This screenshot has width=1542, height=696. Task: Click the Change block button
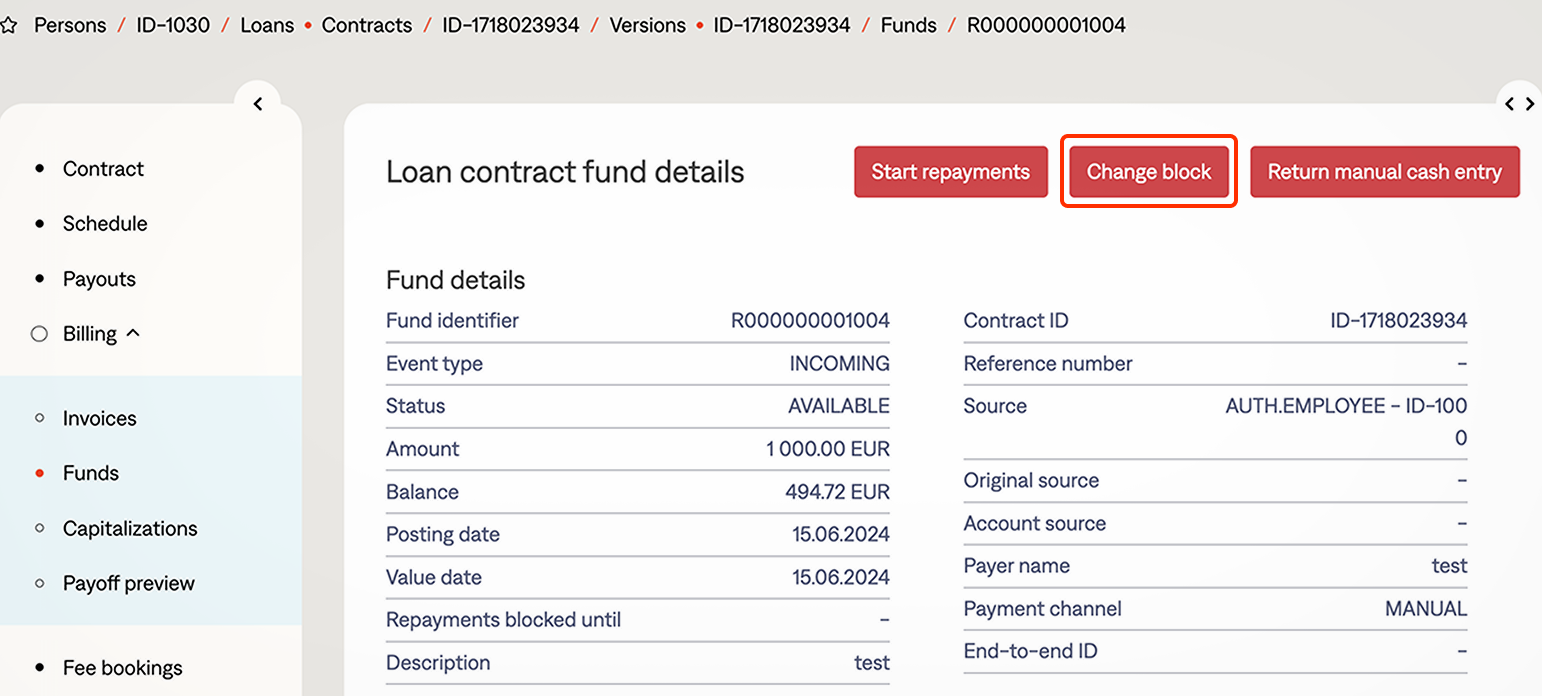point(1149,172)
